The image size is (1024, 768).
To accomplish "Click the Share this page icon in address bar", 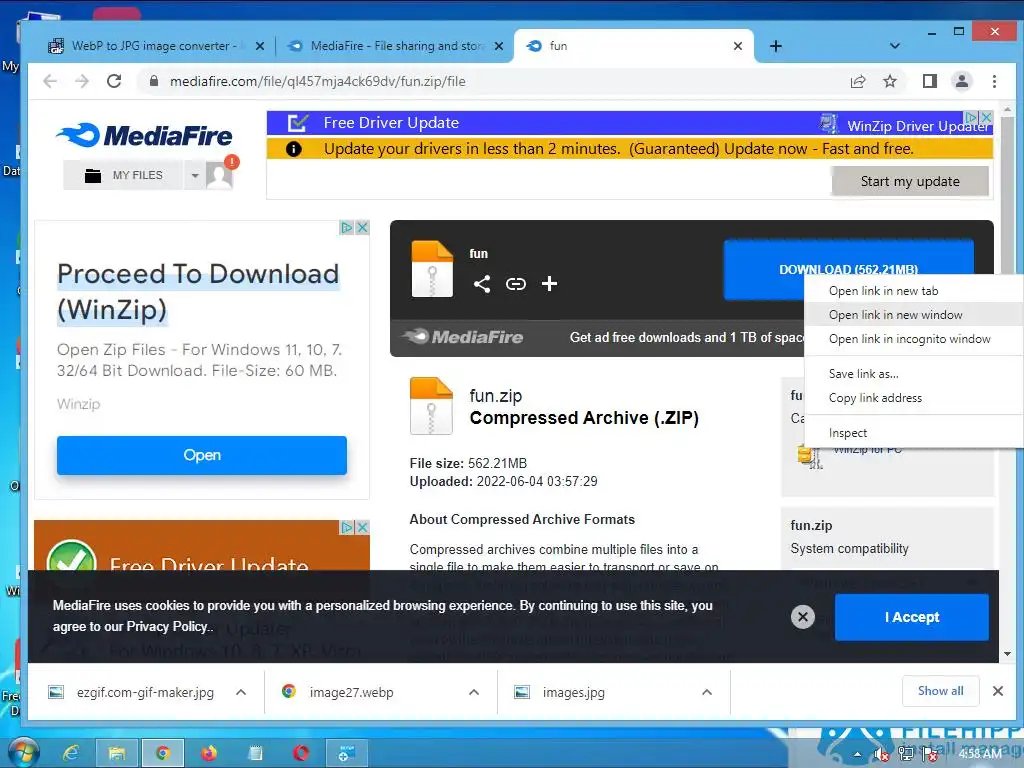I will pyautogui.click(x=857, y=81).
